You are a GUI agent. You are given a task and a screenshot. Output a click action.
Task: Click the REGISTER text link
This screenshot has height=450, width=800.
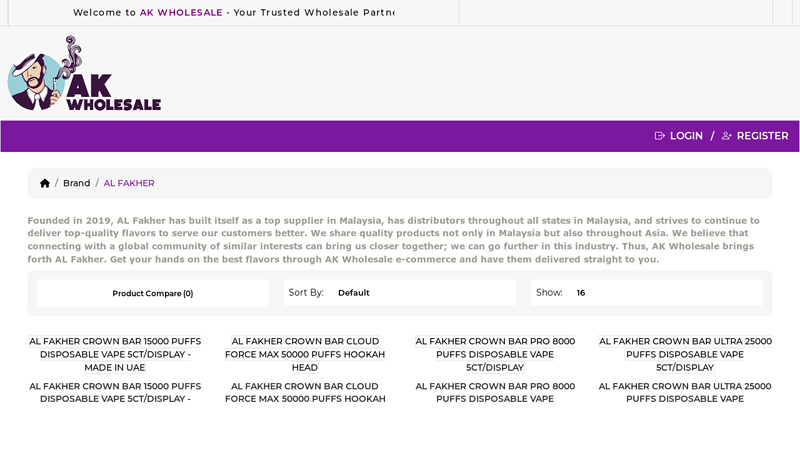tap(762, 136)
